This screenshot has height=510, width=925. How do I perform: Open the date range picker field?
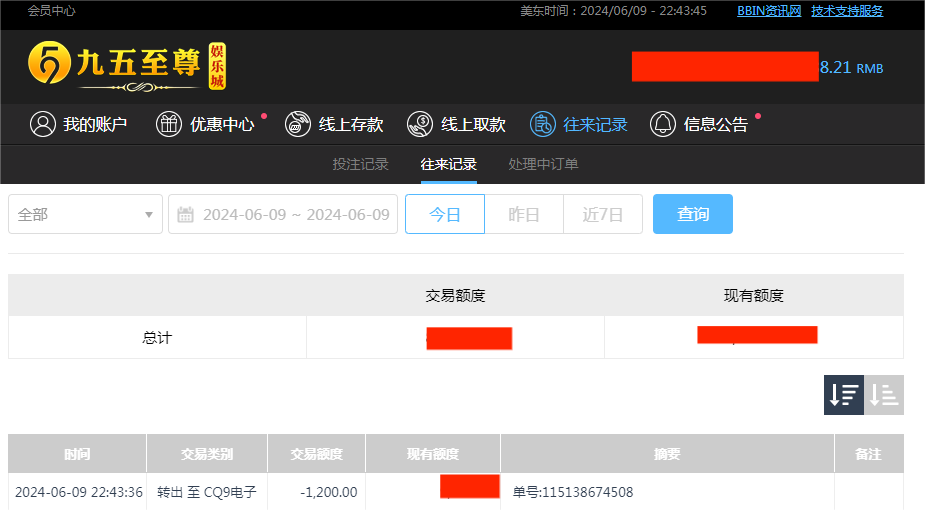[295, 215]
